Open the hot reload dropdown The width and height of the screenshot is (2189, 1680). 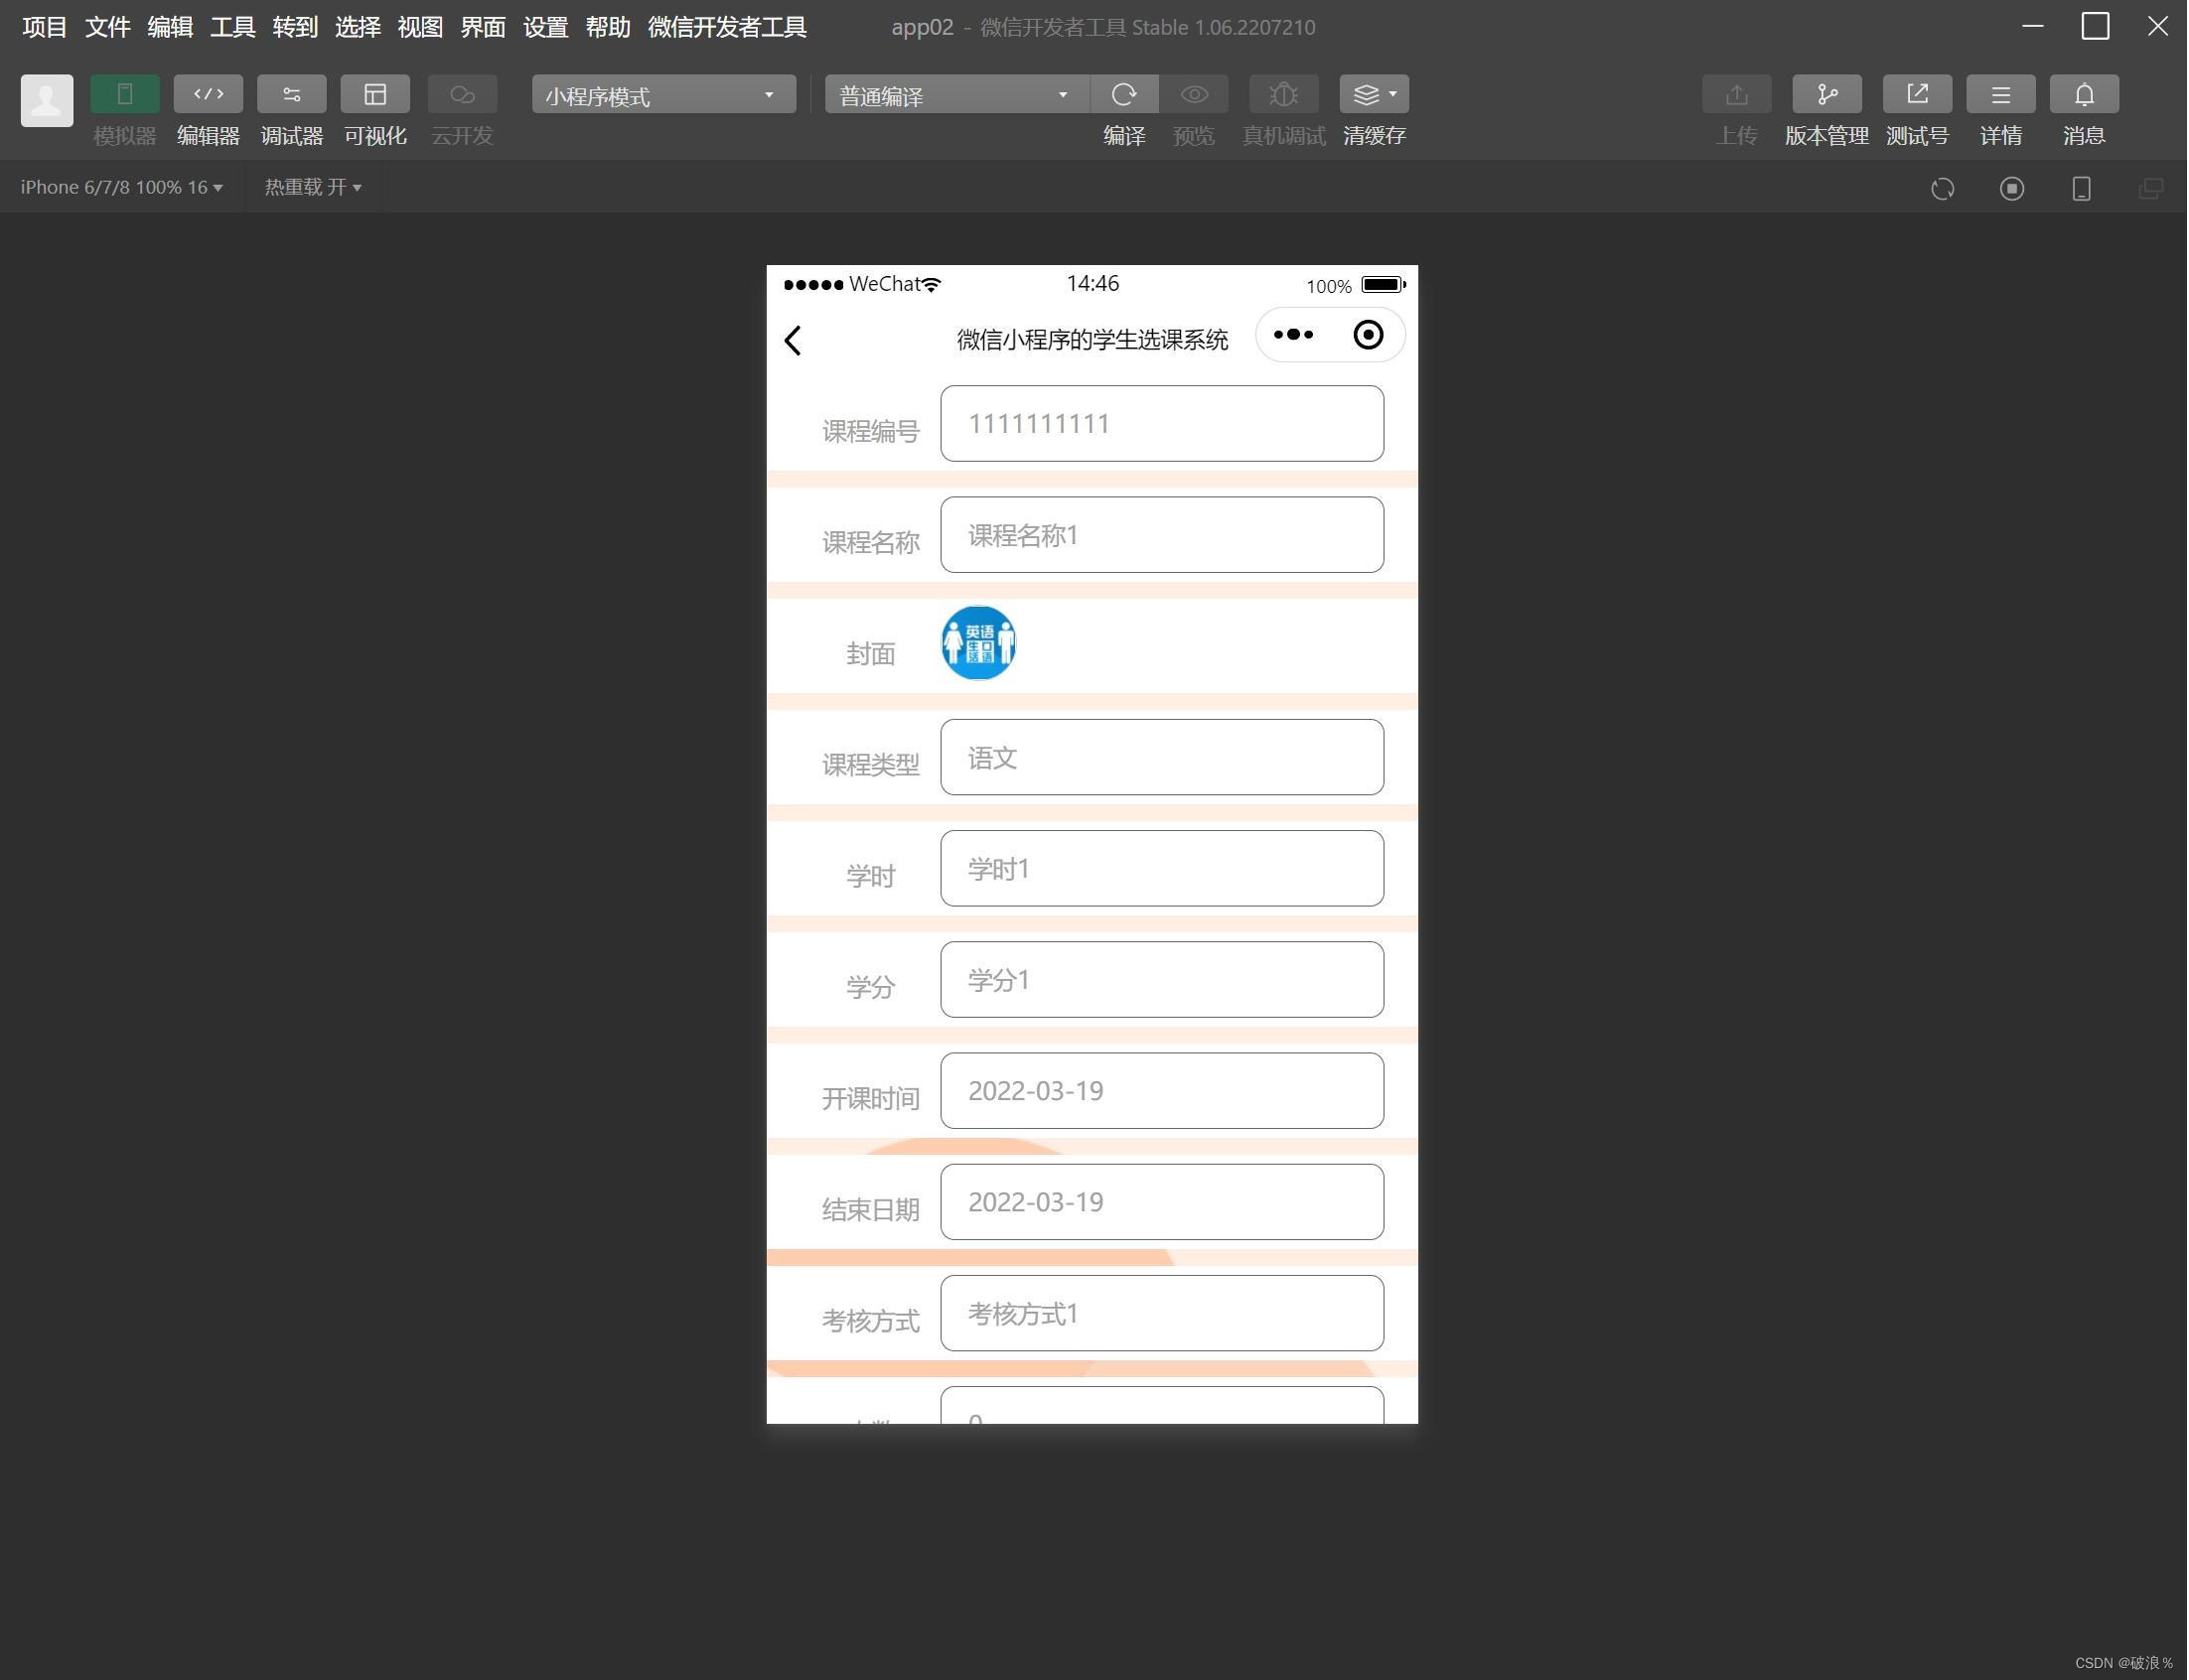(x=313, y=187)
